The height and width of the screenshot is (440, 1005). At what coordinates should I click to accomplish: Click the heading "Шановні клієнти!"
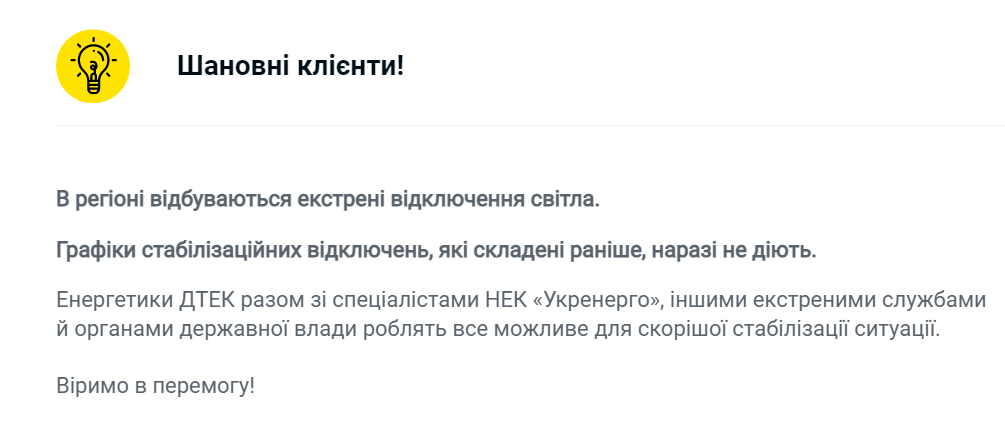(x=291, y=67)
